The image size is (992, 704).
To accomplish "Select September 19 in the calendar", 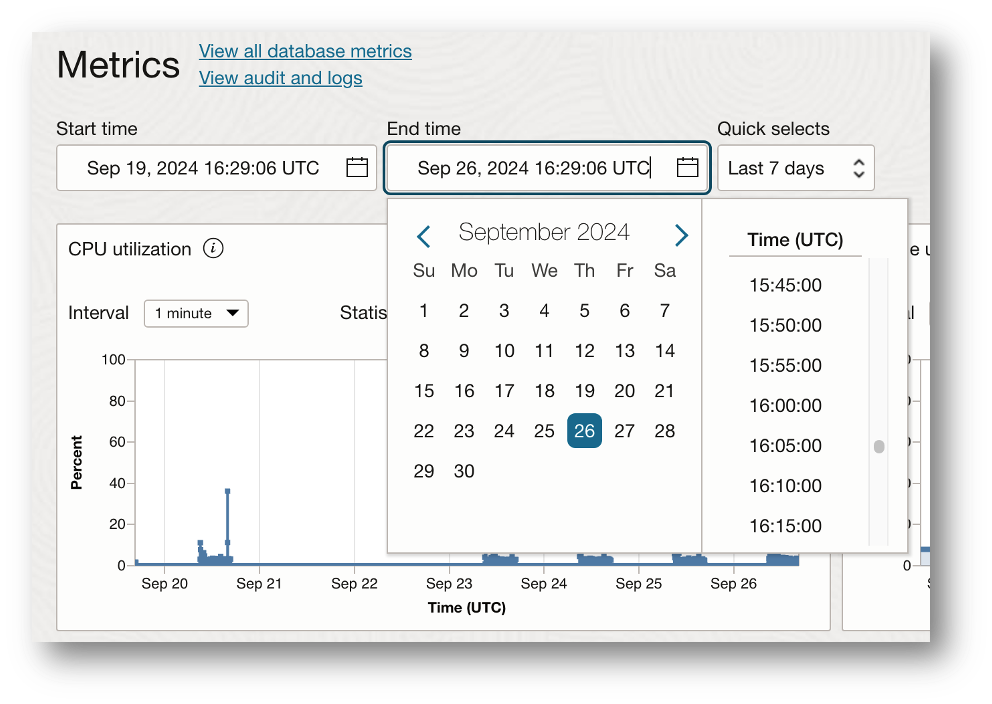I will (x=584, y=391).
